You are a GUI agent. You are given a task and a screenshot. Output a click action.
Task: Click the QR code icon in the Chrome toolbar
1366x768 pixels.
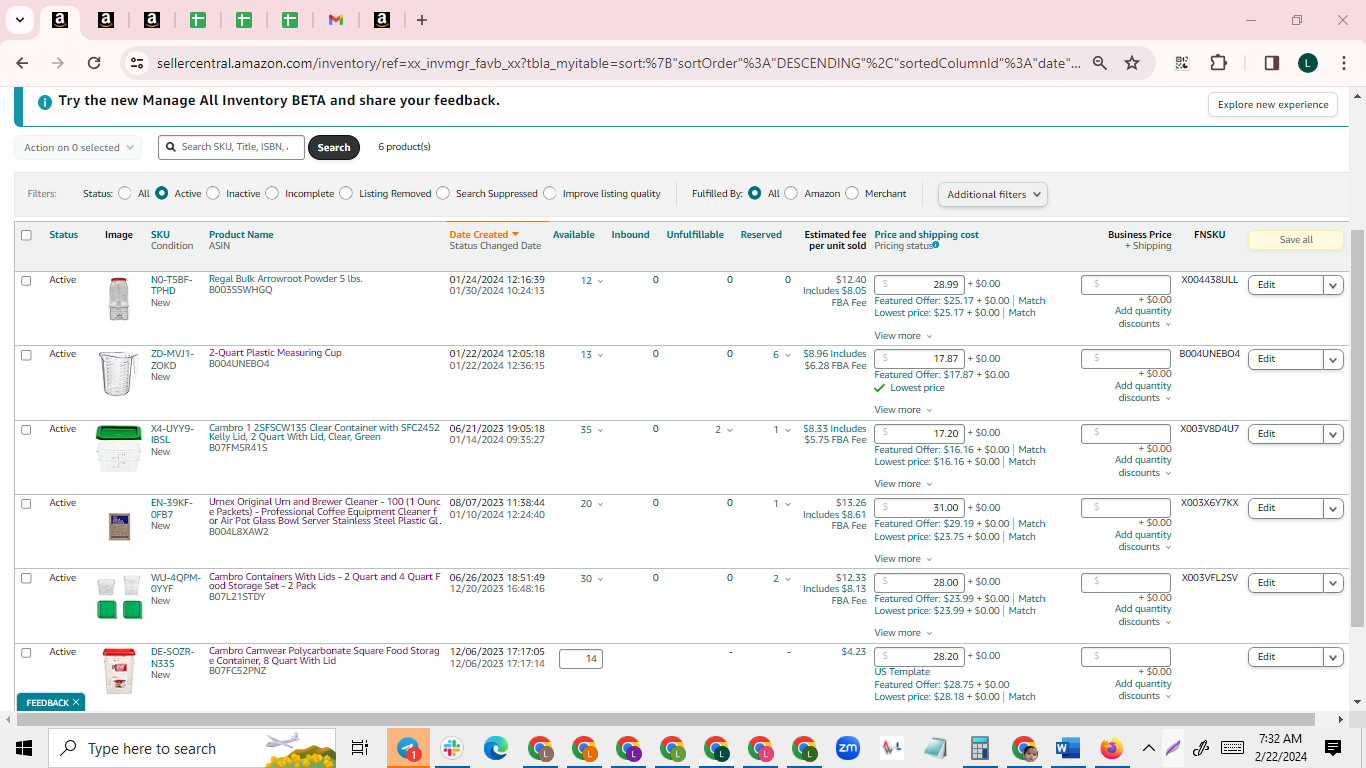[1182, 63]
